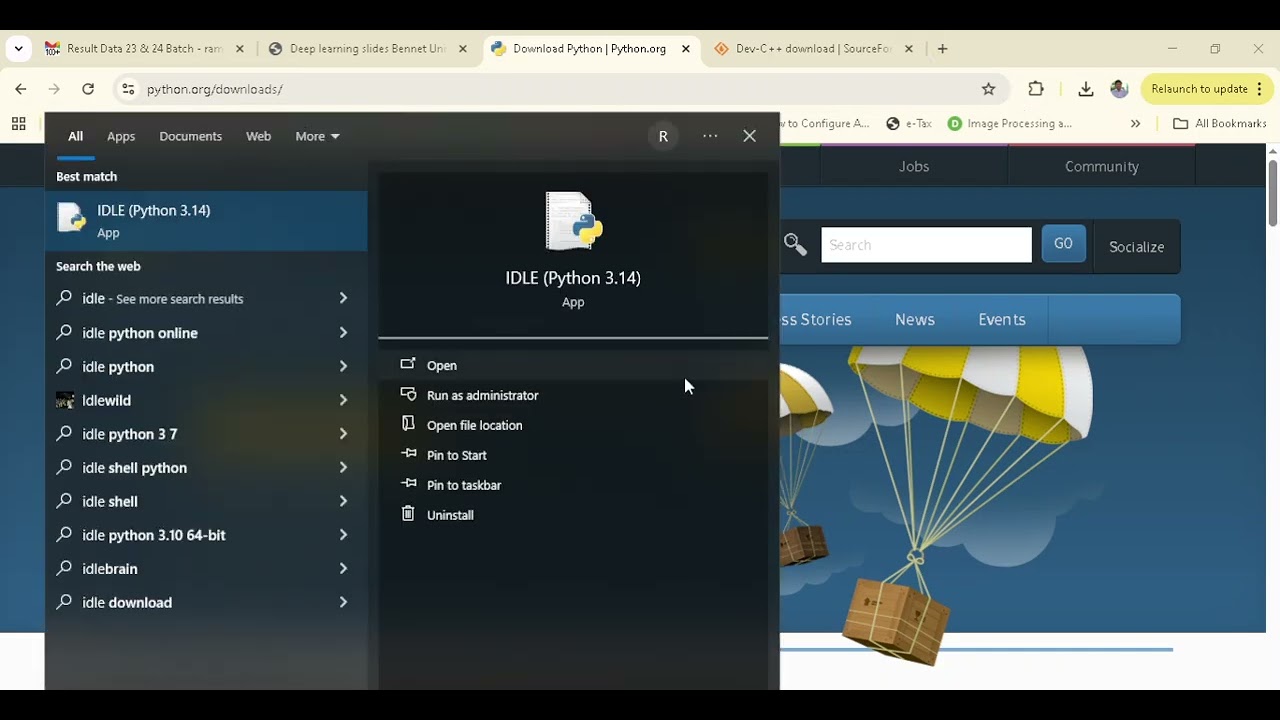Open the e-Tax bookmark
The image size is (1280, 720).
point(909,124)
